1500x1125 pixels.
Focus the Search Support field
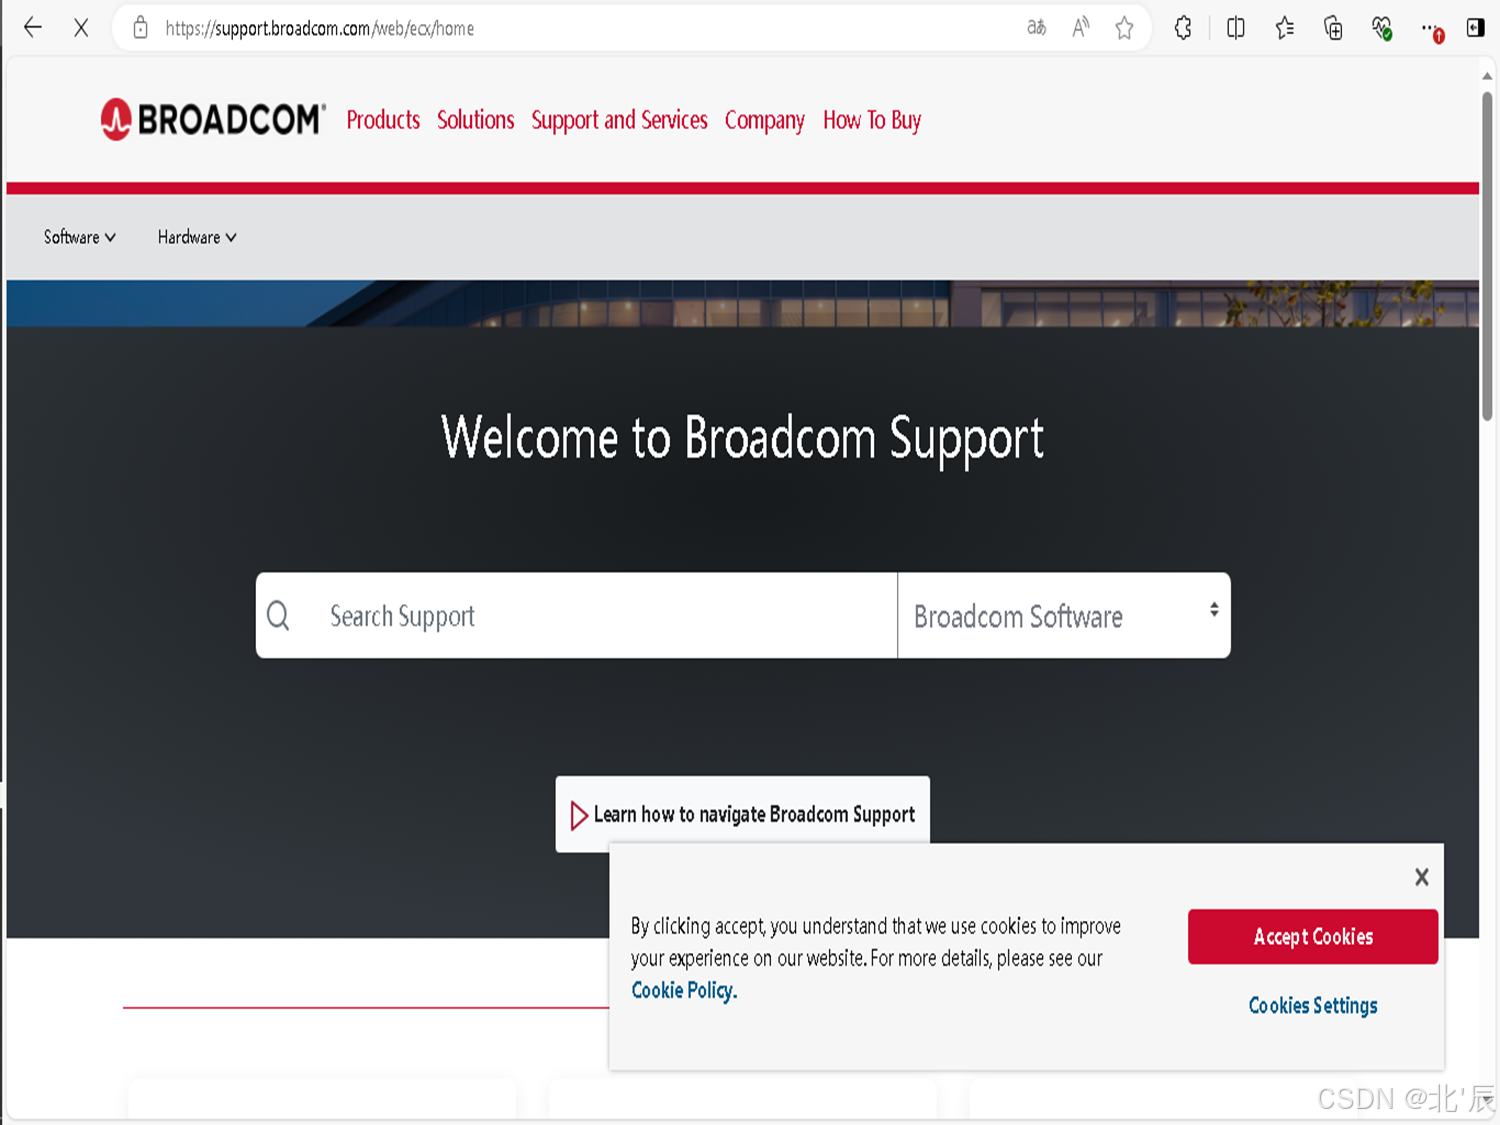[576, 615]
